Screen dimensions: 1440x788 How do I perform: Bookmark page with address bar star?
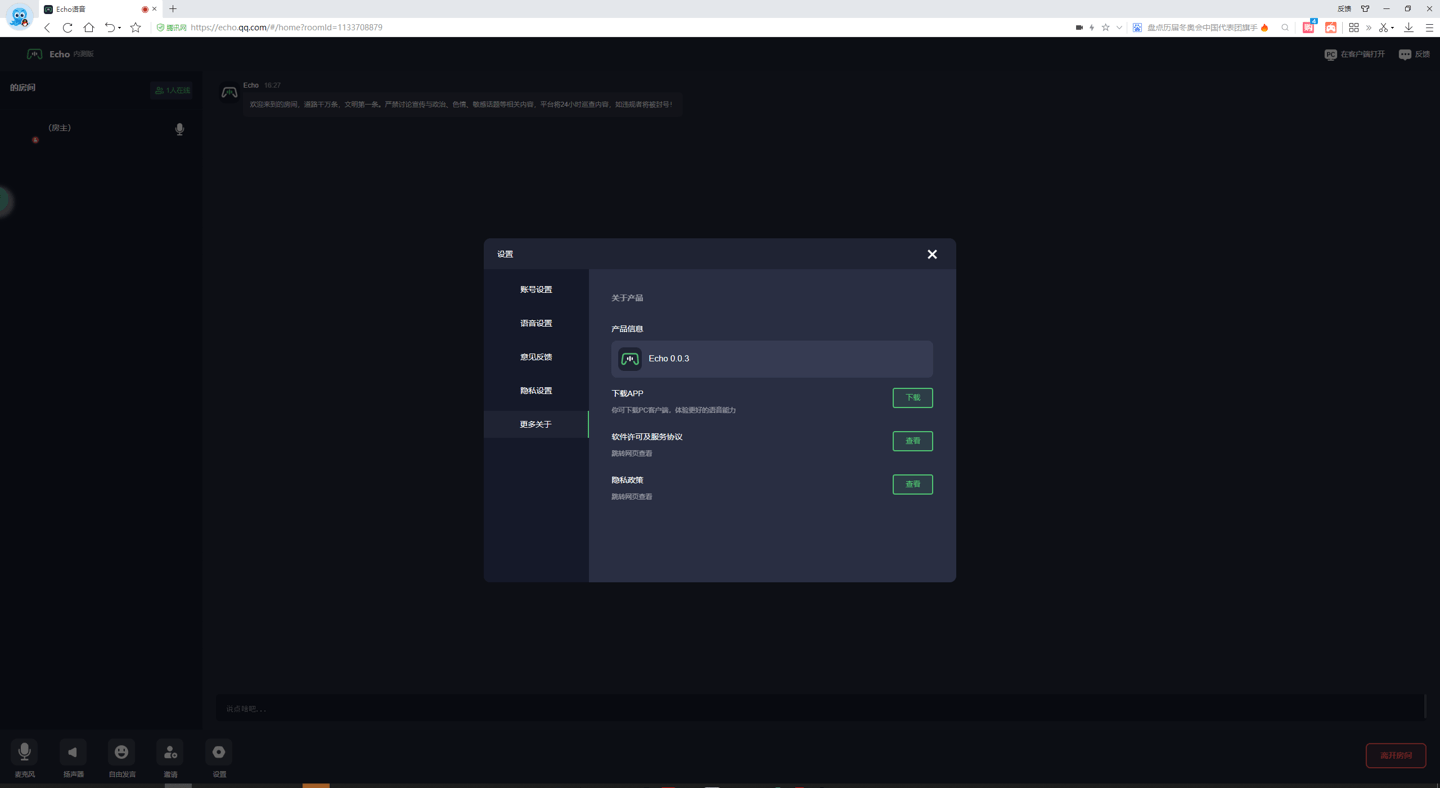click(1106, 28)
